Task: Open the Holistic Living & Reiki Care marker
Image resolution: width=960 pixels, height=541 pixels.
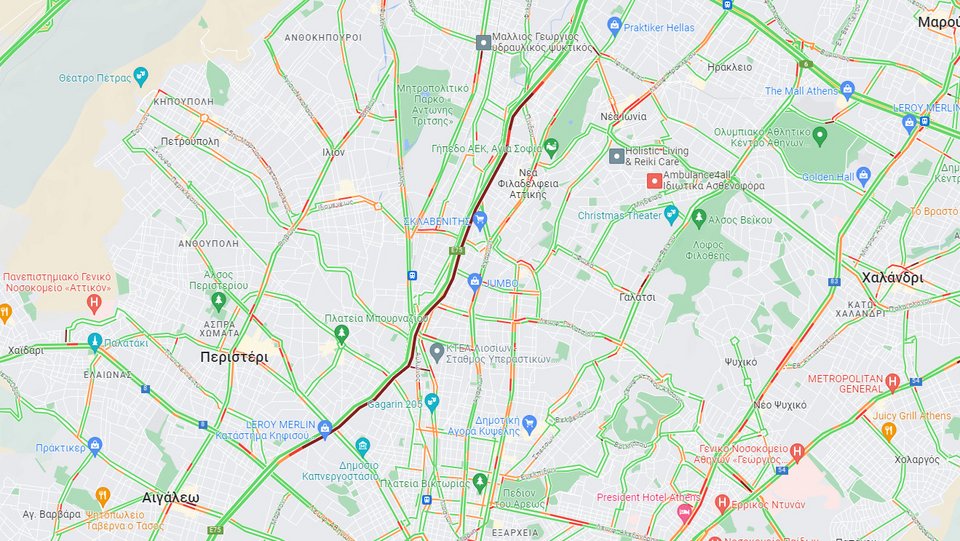Action: (x=617, y=155)
